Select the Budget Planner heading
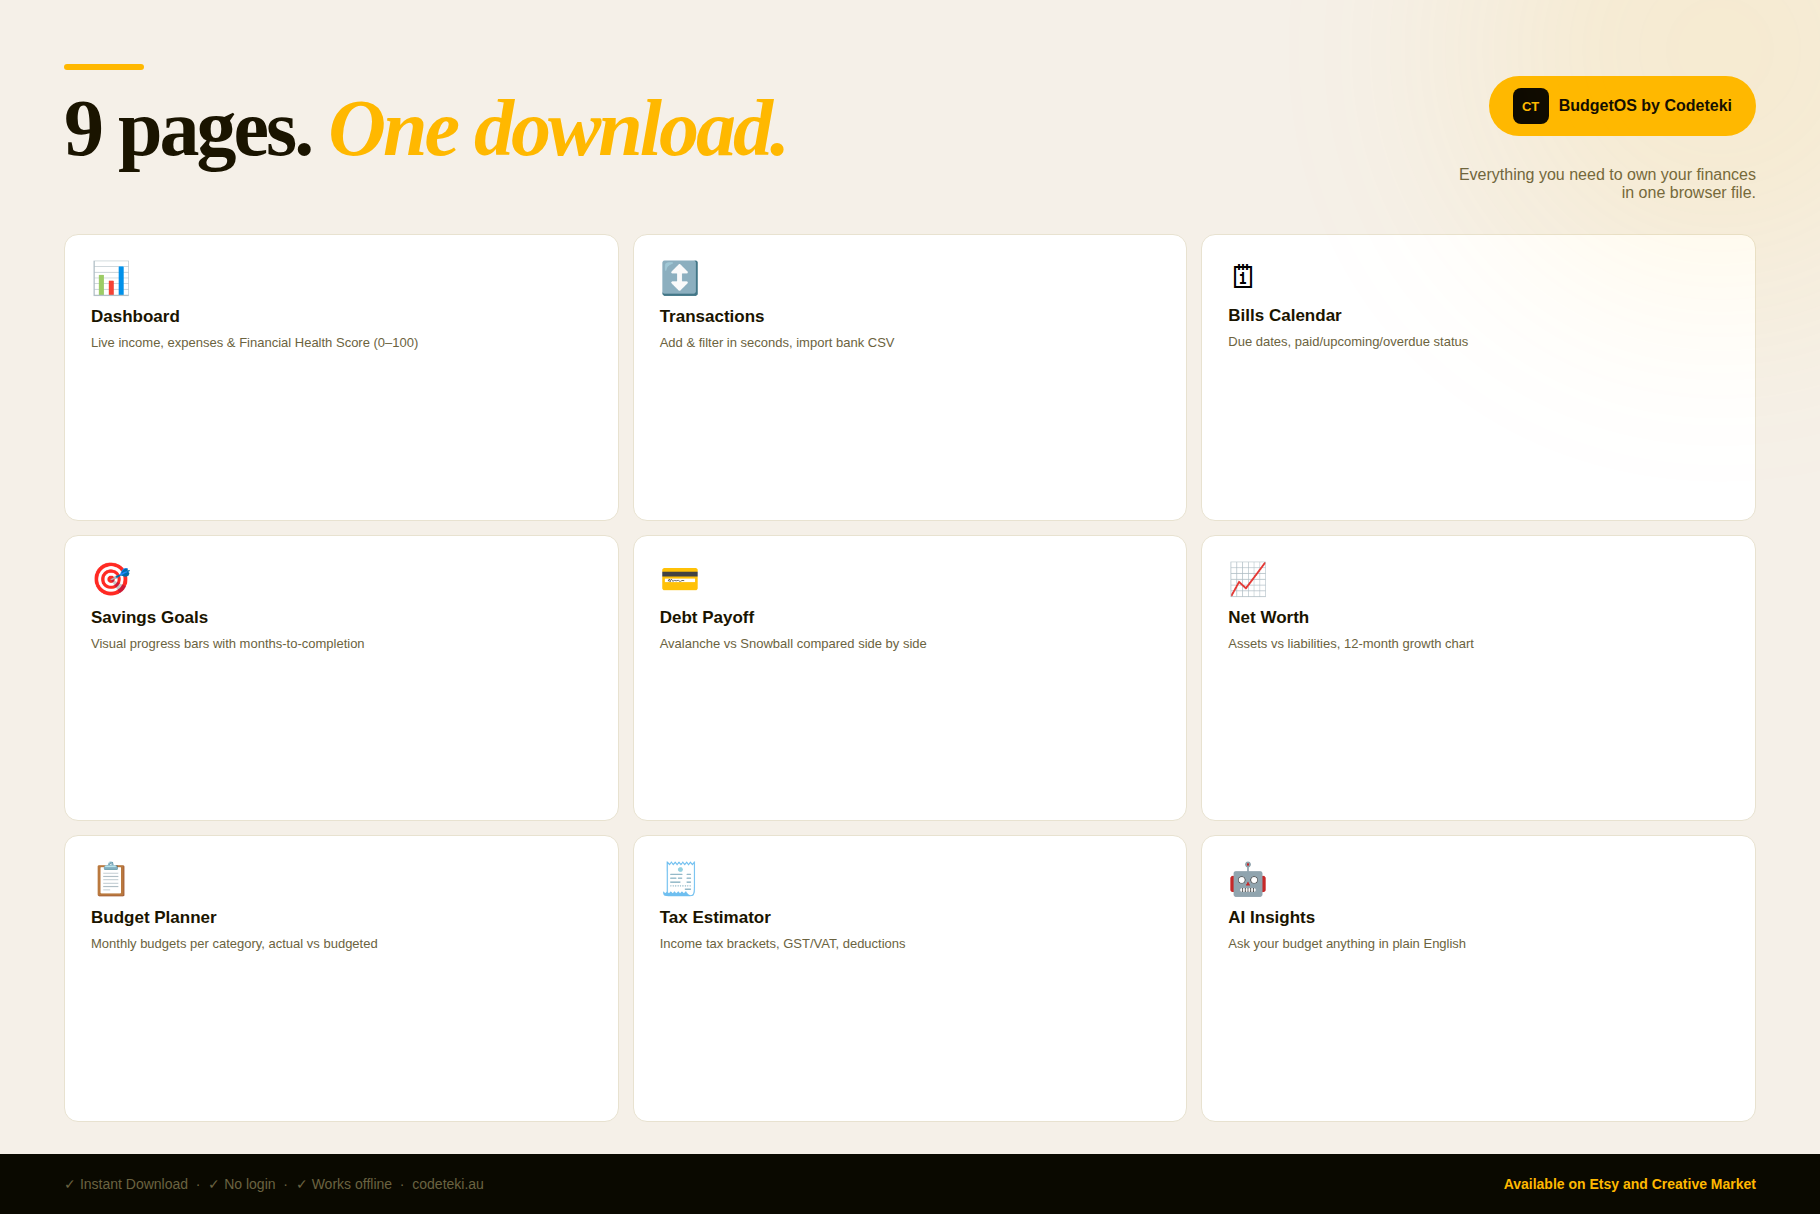This screenshot has width=1820, height=1214. 153,917
